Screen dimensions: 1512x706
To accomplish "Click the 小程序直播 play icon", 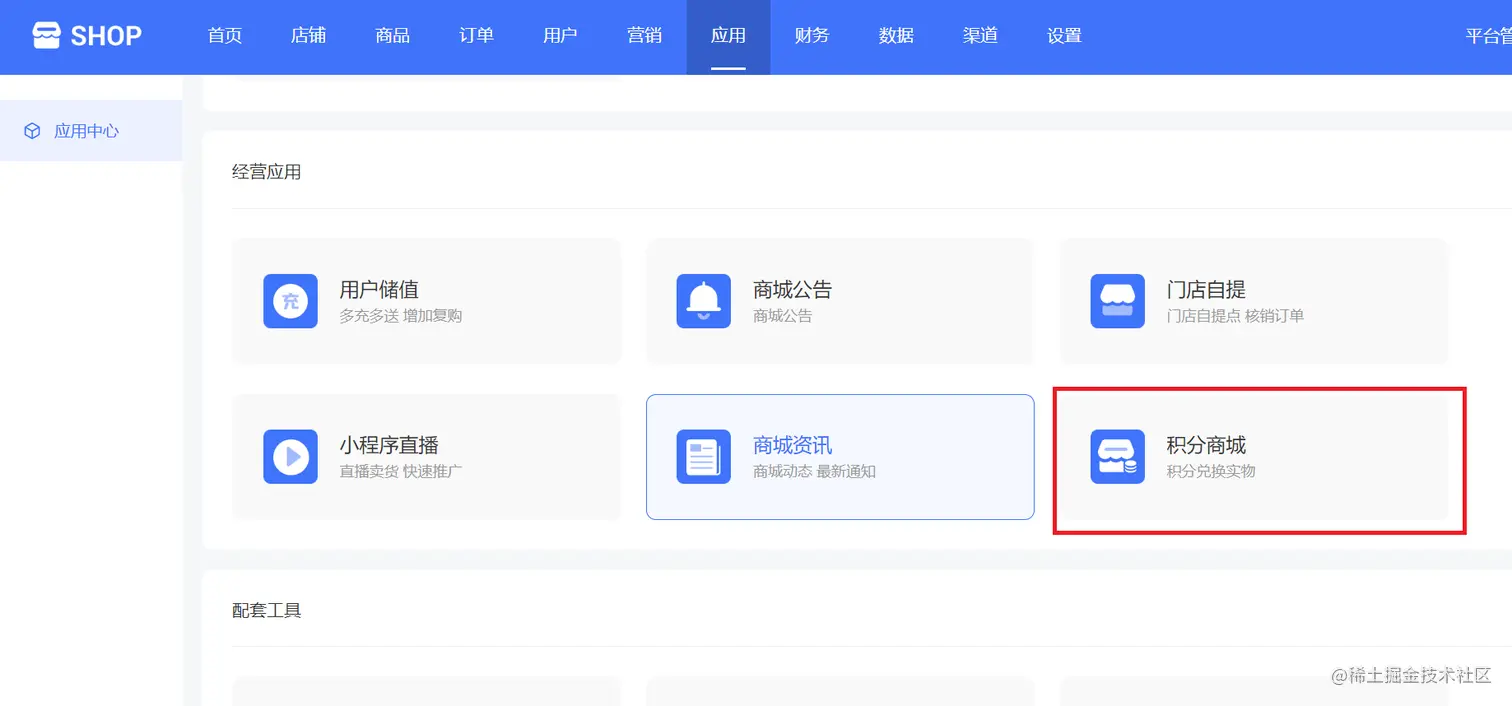I will click(290, 457).
